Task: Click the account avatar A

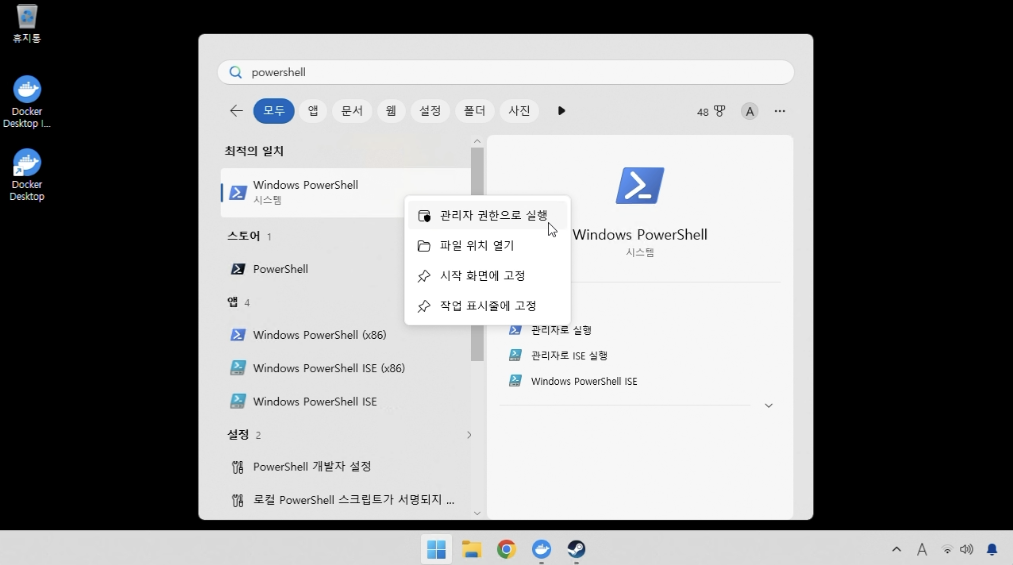Action: pos(749,112)
